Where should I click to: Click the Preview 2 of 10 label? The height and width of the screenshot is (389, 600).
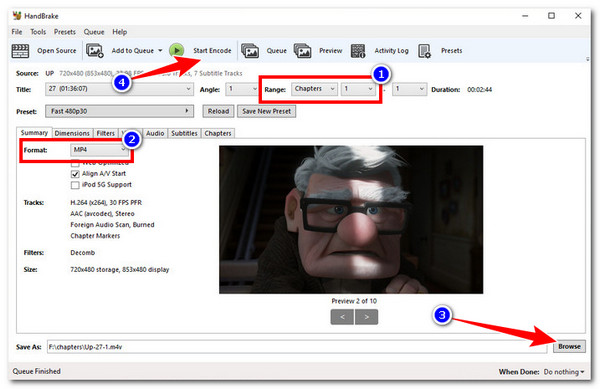pos(354,301)
